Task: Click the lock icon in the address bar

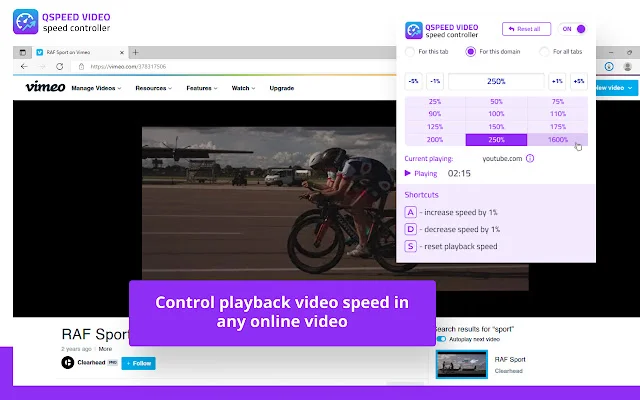Action: click(81, 67)
